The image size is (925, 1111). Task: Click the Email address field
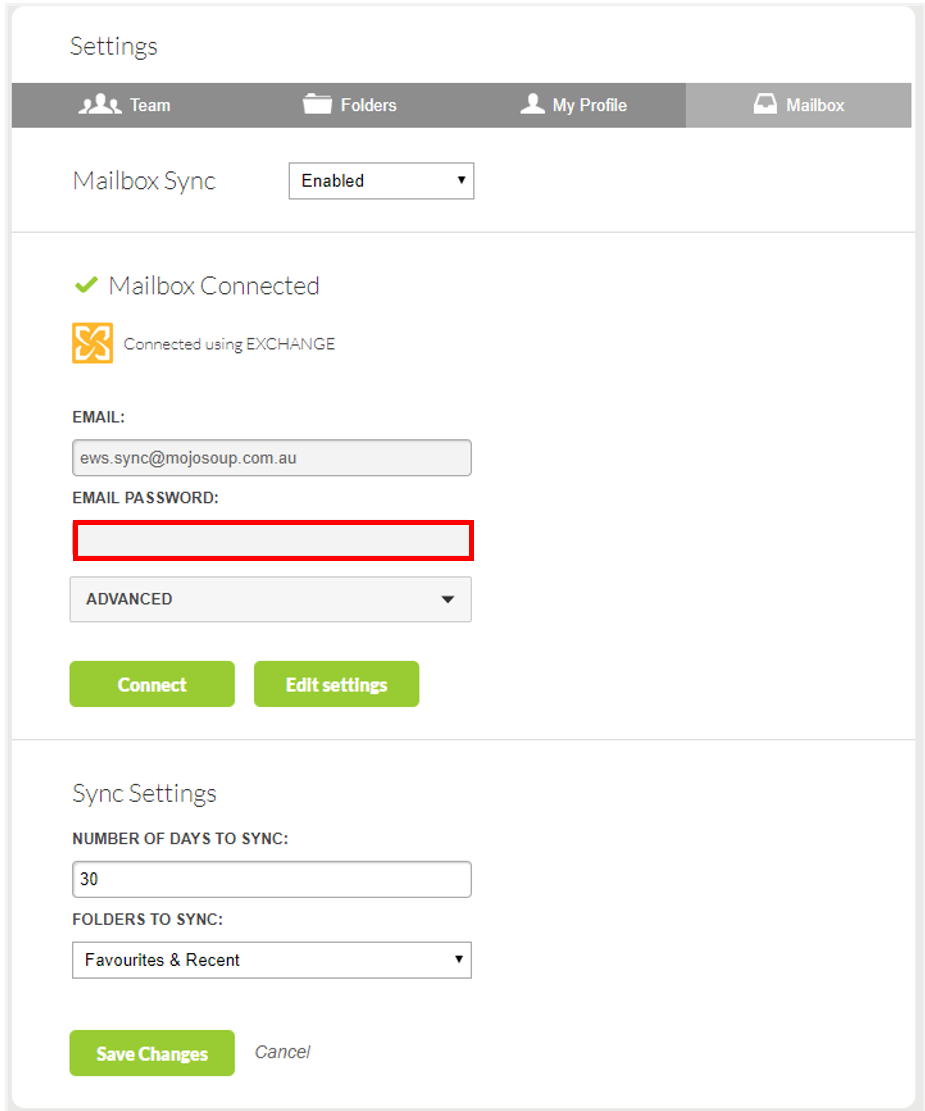271,458
